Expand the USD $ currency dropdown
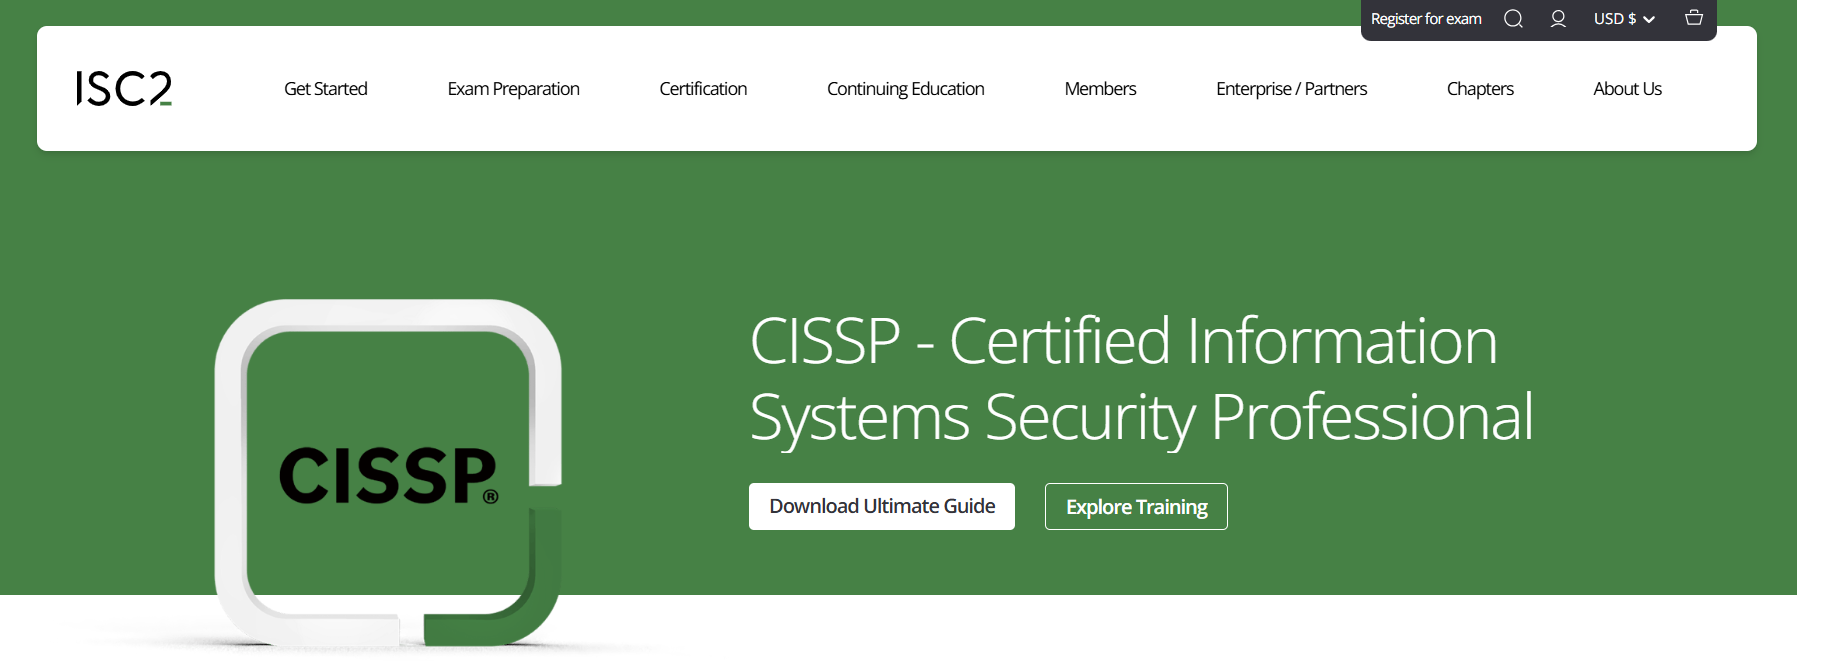The height and width of the screenshot is (661, 1840). point(1624,19)
